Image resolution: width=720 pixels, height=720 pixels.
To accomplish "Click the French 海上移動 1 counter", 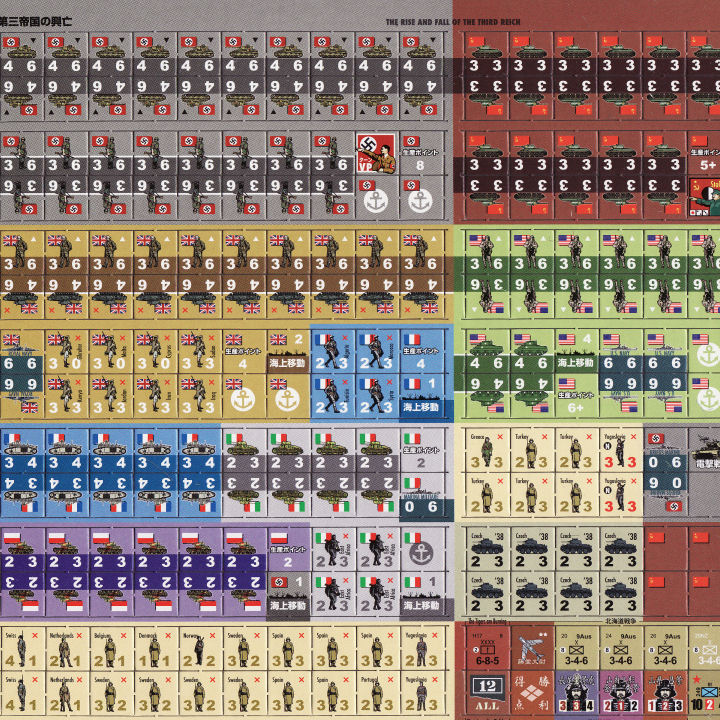I will coord(420,396).
